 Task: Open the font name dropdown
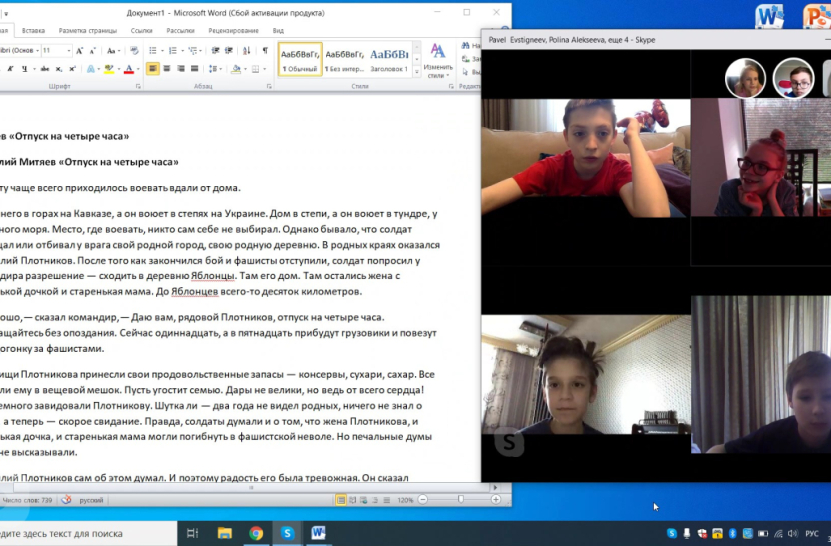click(x=38, y=51)
